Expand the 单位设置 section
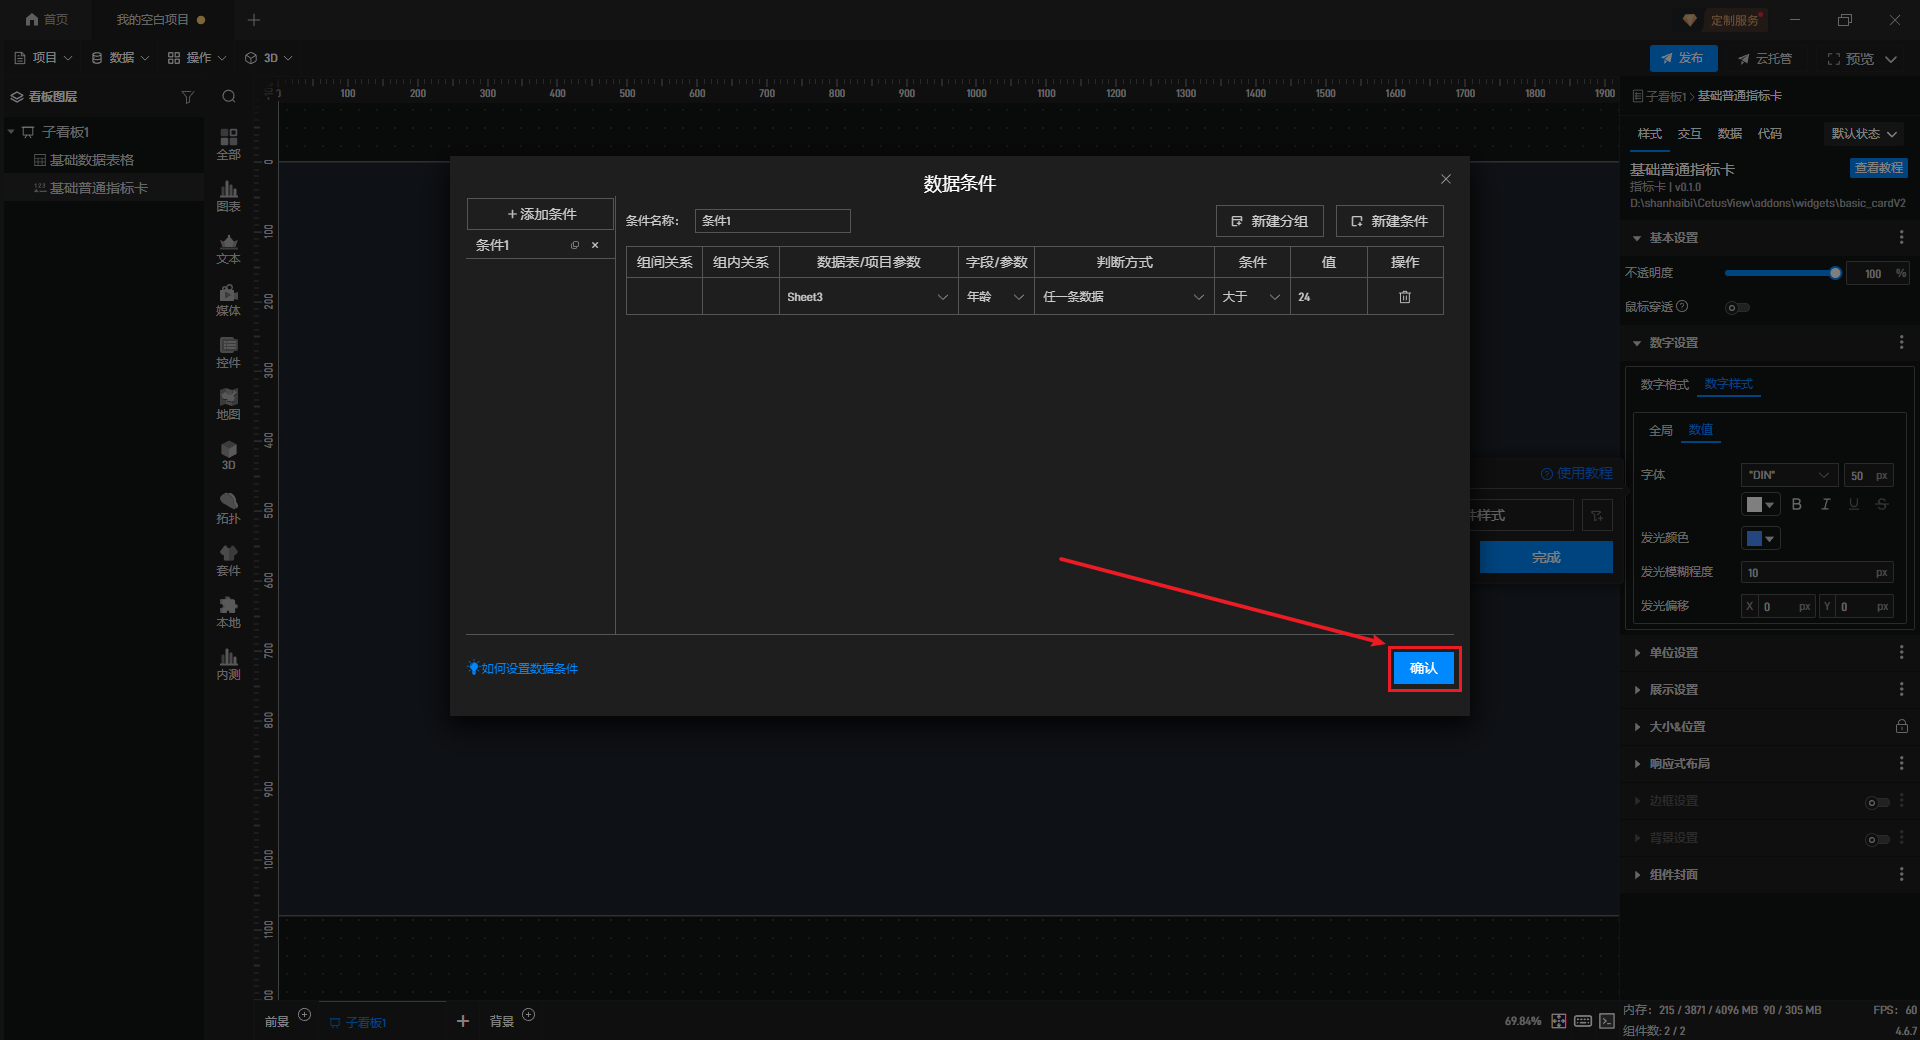 [x=1673, y=653]
